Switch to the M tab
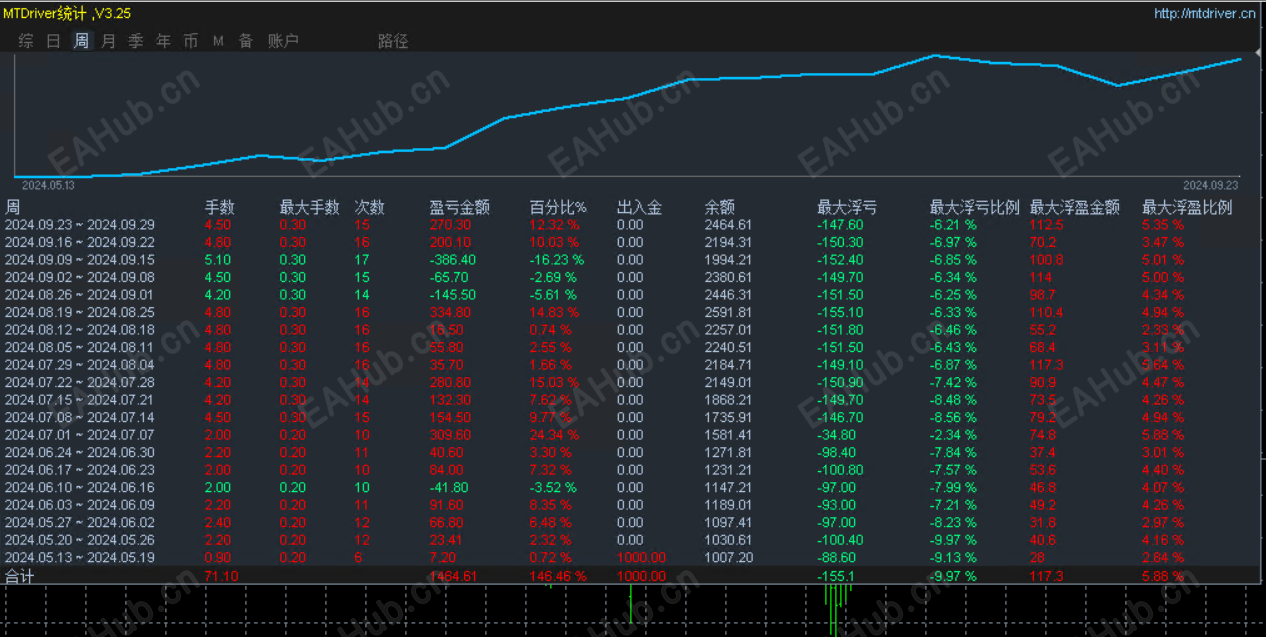 [218, 41]
